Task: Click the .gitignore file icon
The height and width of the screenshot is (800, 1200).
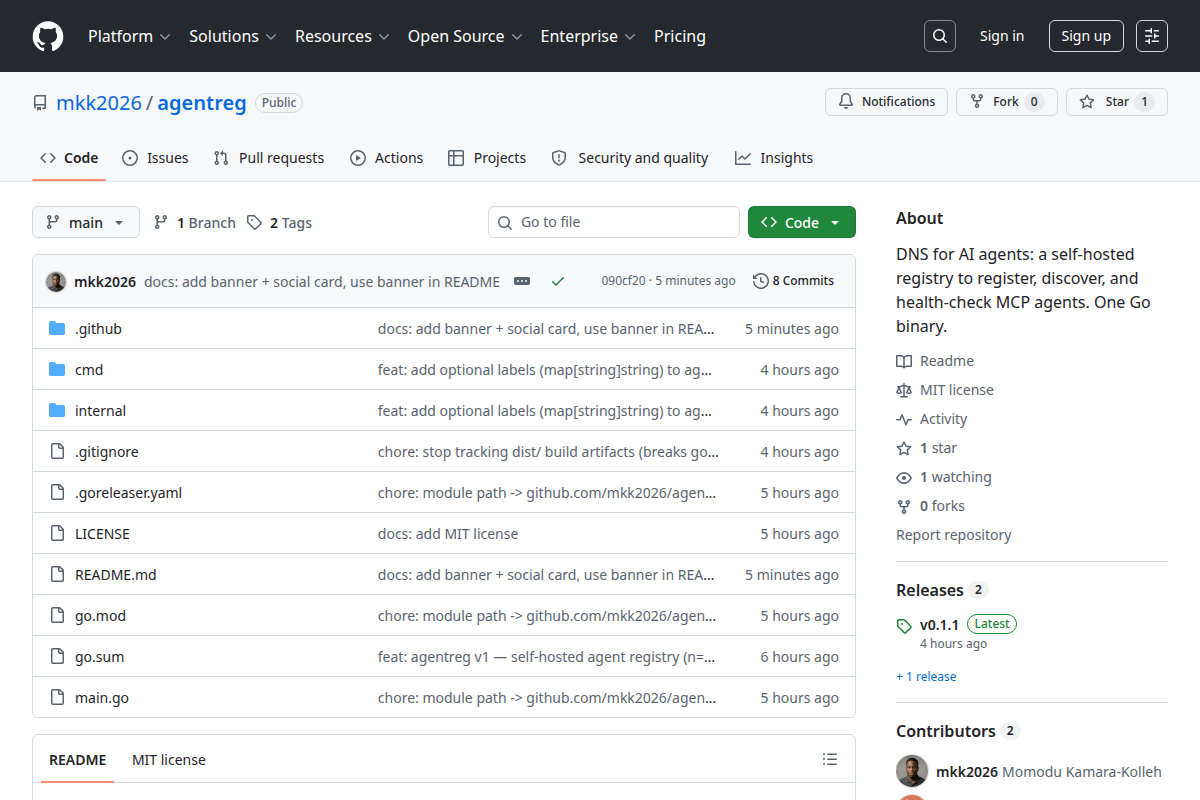Action: tap(57, 451)
